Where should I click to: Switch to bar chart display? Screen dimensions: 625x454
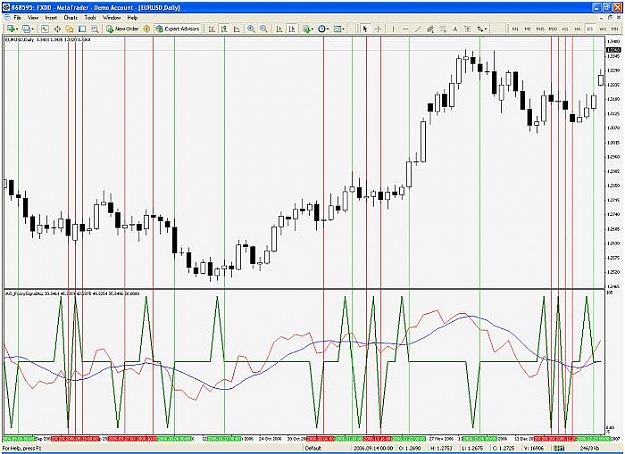[212, 29]
